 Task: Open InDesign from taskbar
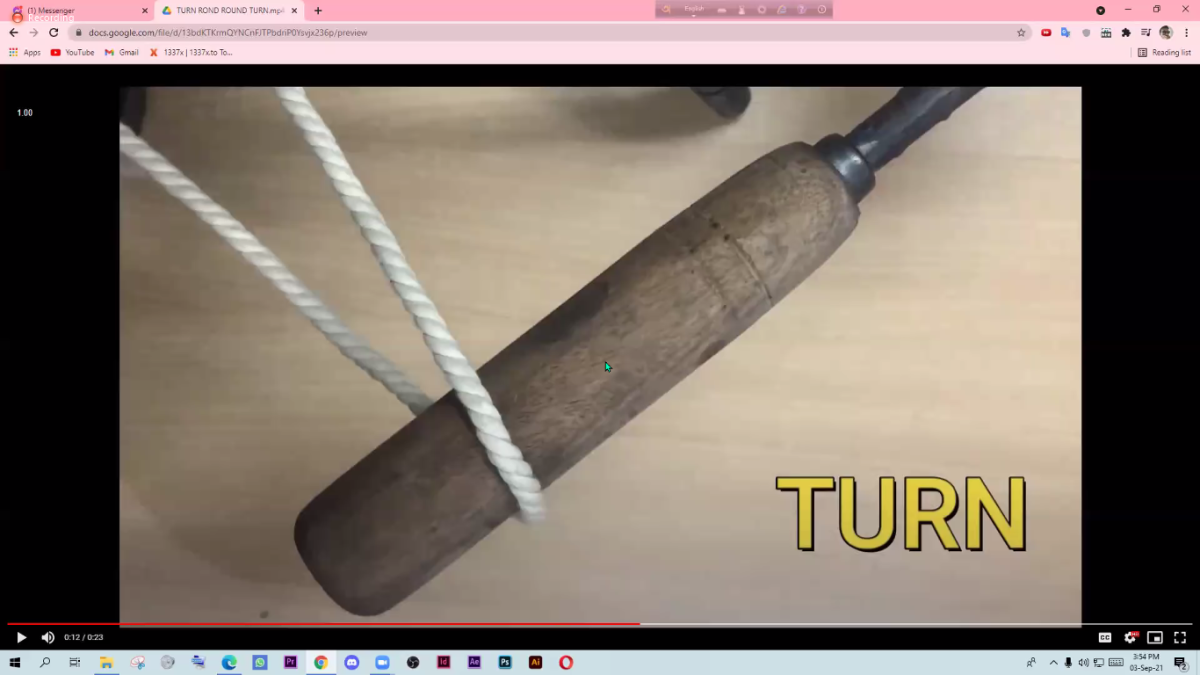[443, 662]
